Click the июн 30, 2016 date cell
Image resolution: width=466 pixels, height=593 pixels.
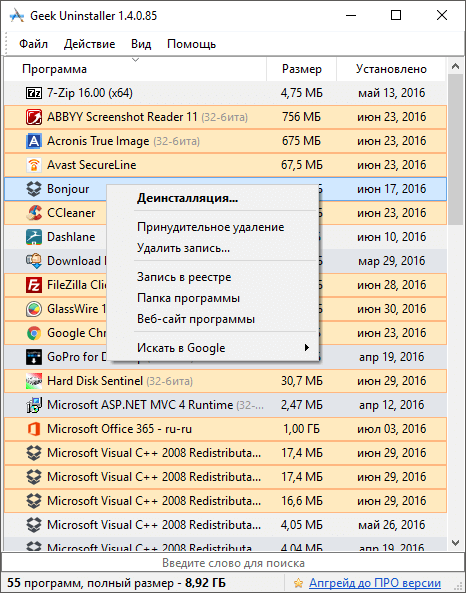tap(391, 309)
